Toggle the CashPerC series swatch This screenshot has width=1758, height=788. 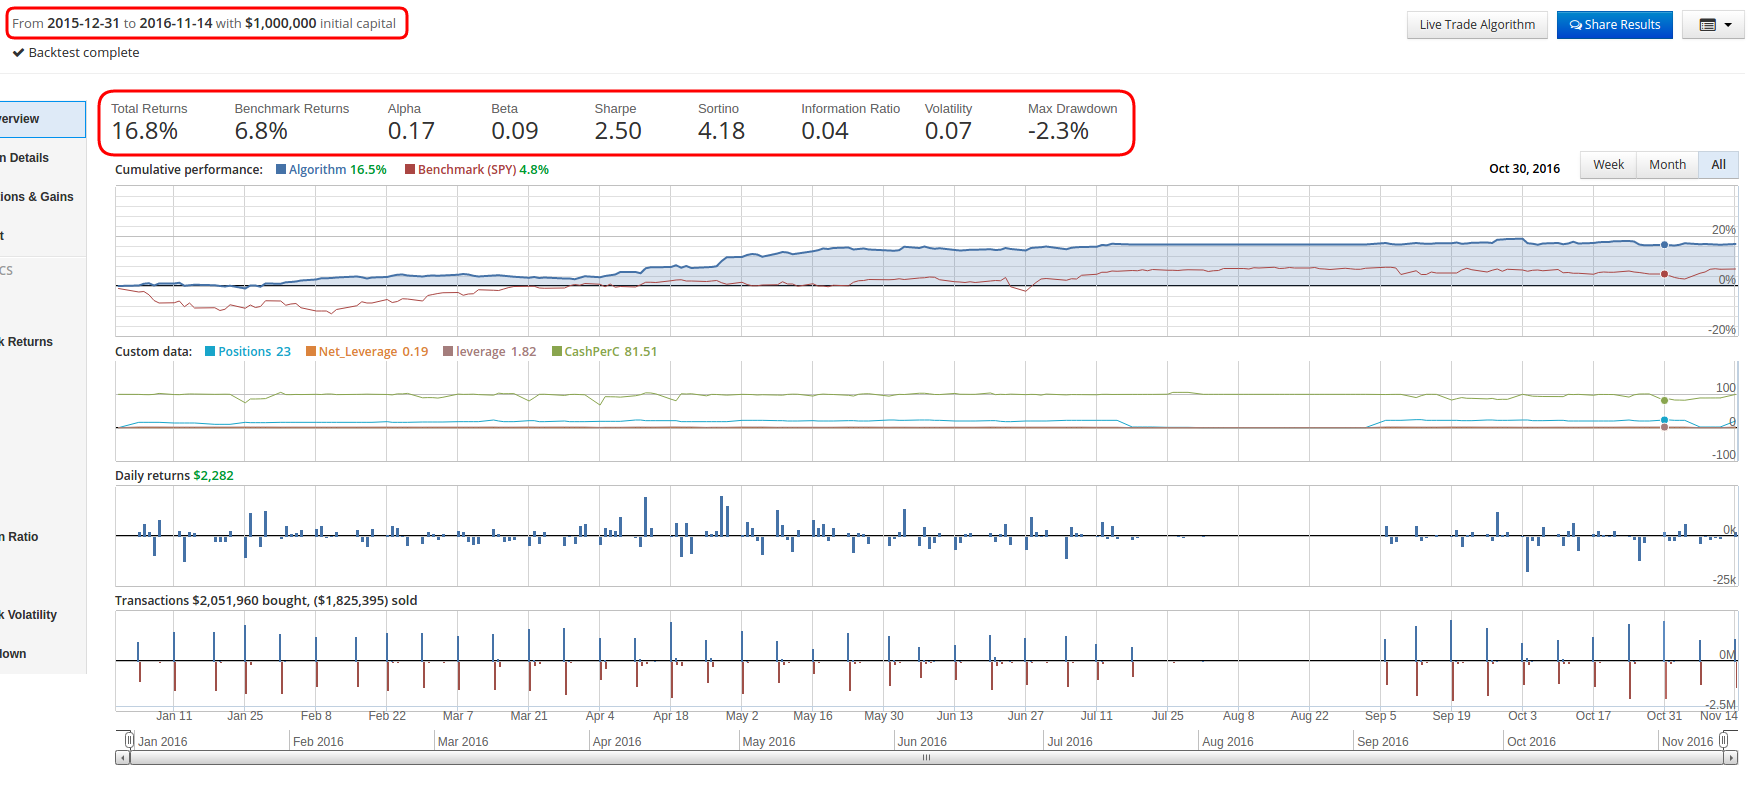coord(557,352)
